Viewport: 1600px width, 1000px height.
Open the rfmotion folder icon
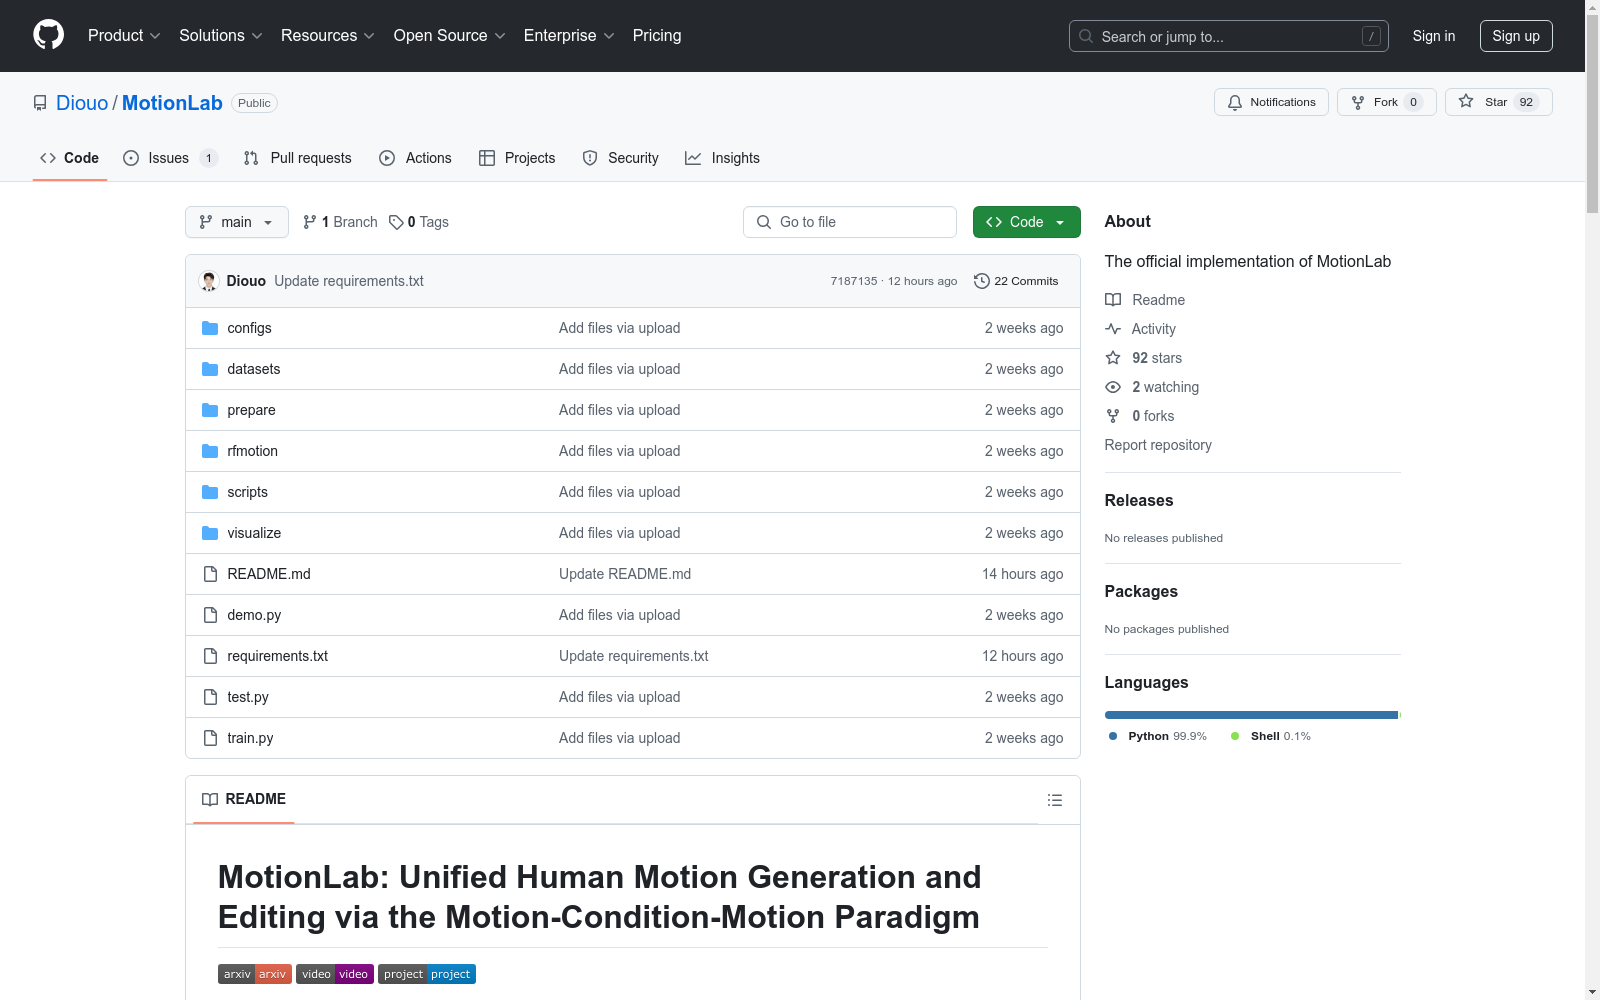tap(210, 451)
